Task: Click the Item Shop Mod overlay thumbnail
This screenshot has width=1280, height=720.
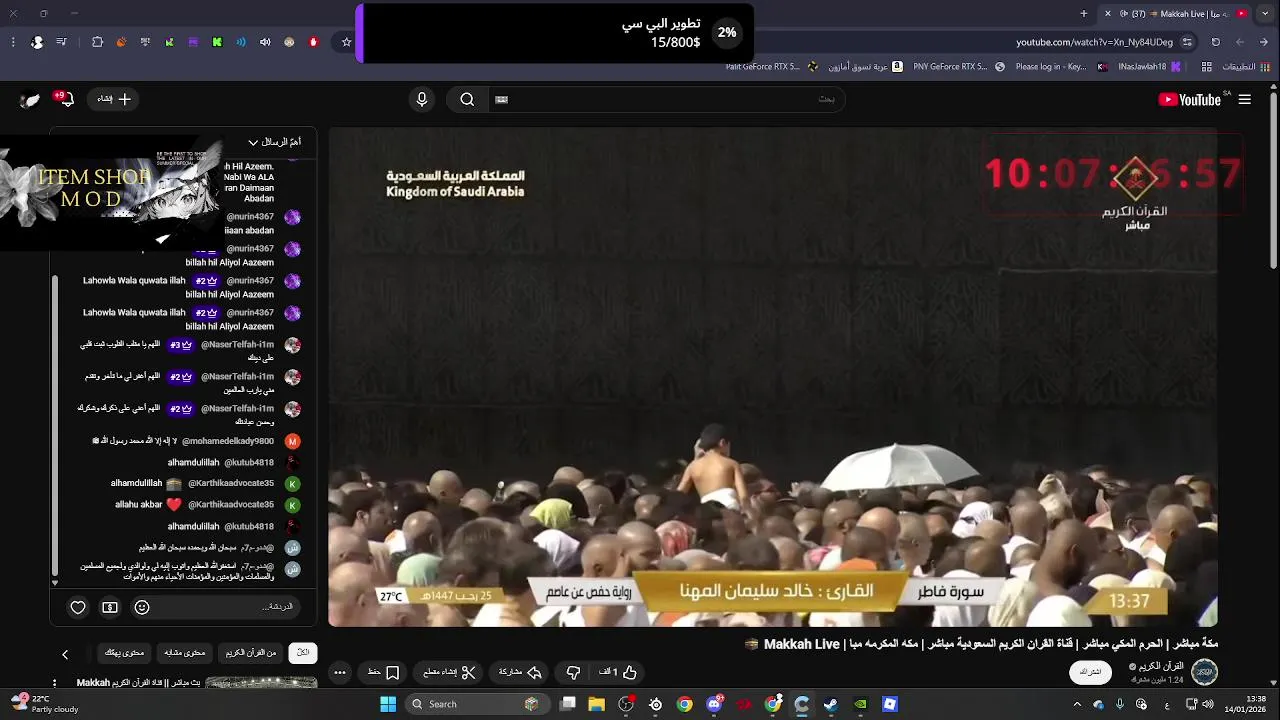Action: 110,190
